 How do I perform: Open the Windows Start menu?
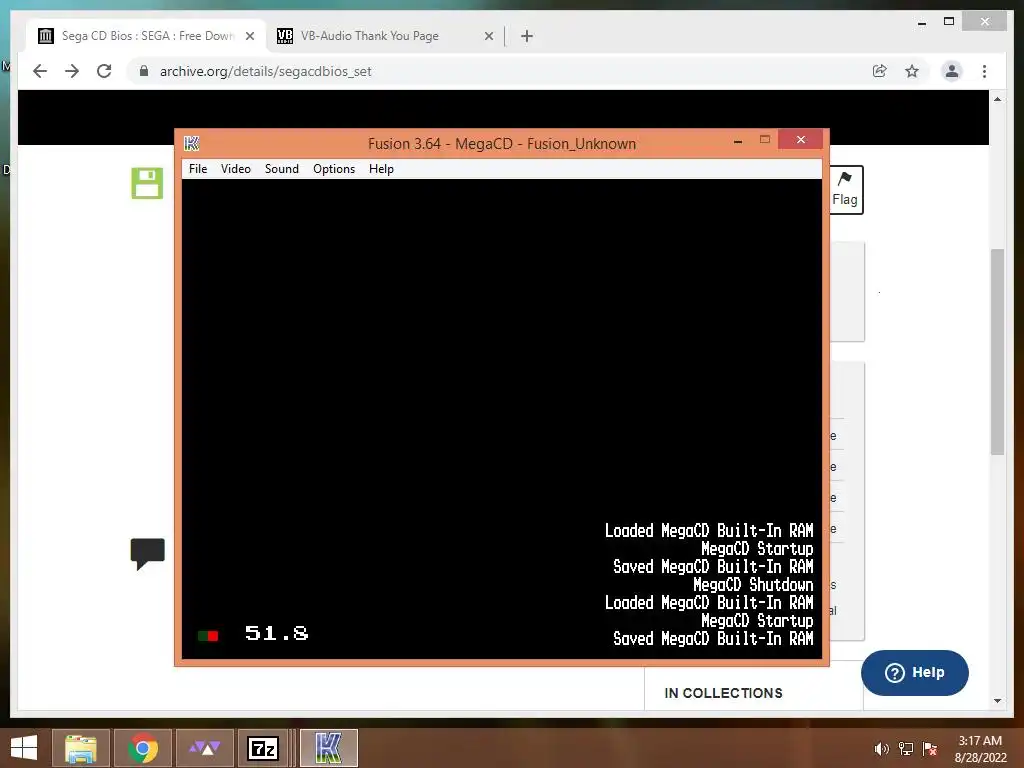click(x=24, y=748)
